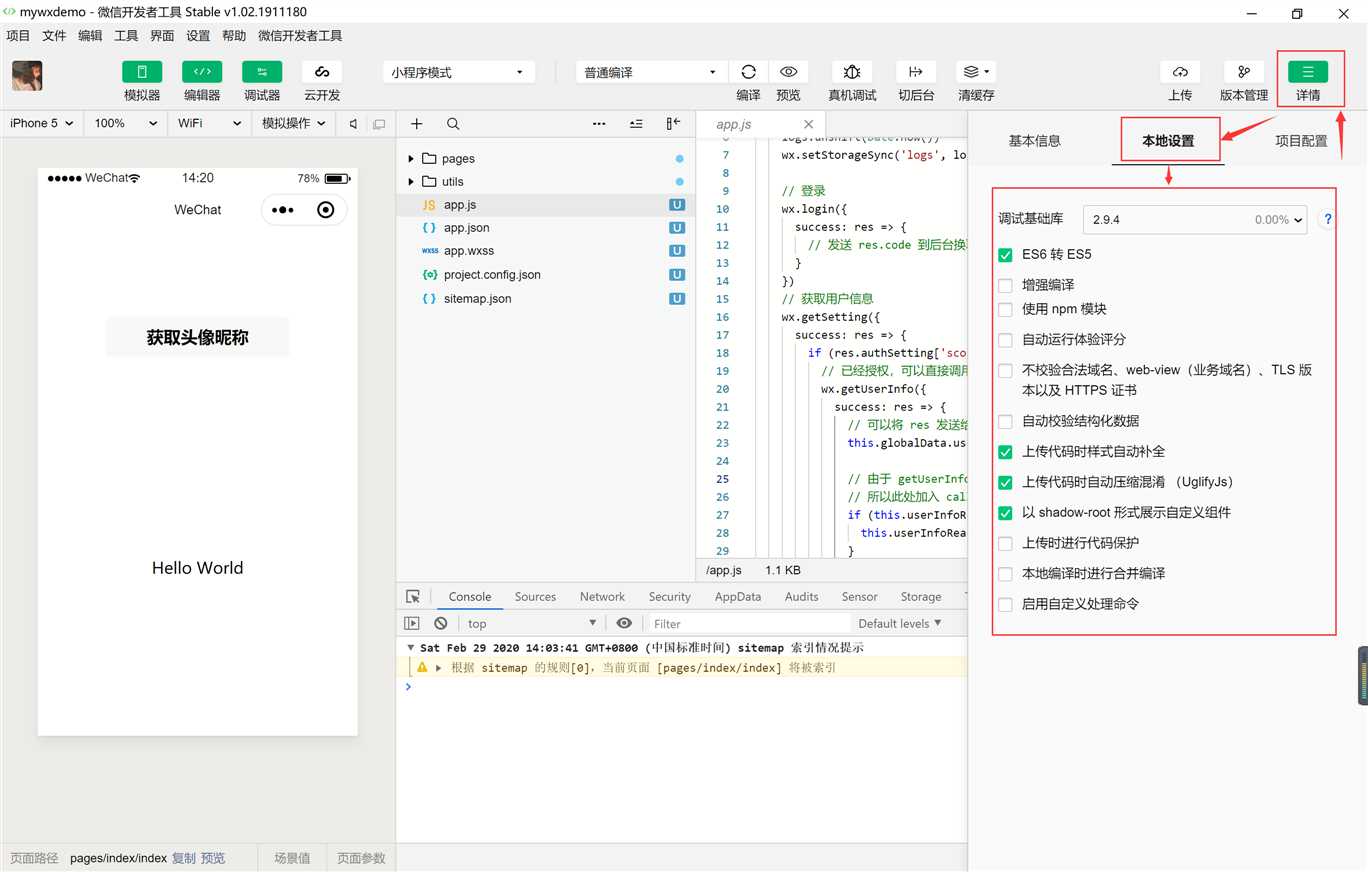
Task: Open Cloud Development (云开发) icon
Action: [322, 72]
